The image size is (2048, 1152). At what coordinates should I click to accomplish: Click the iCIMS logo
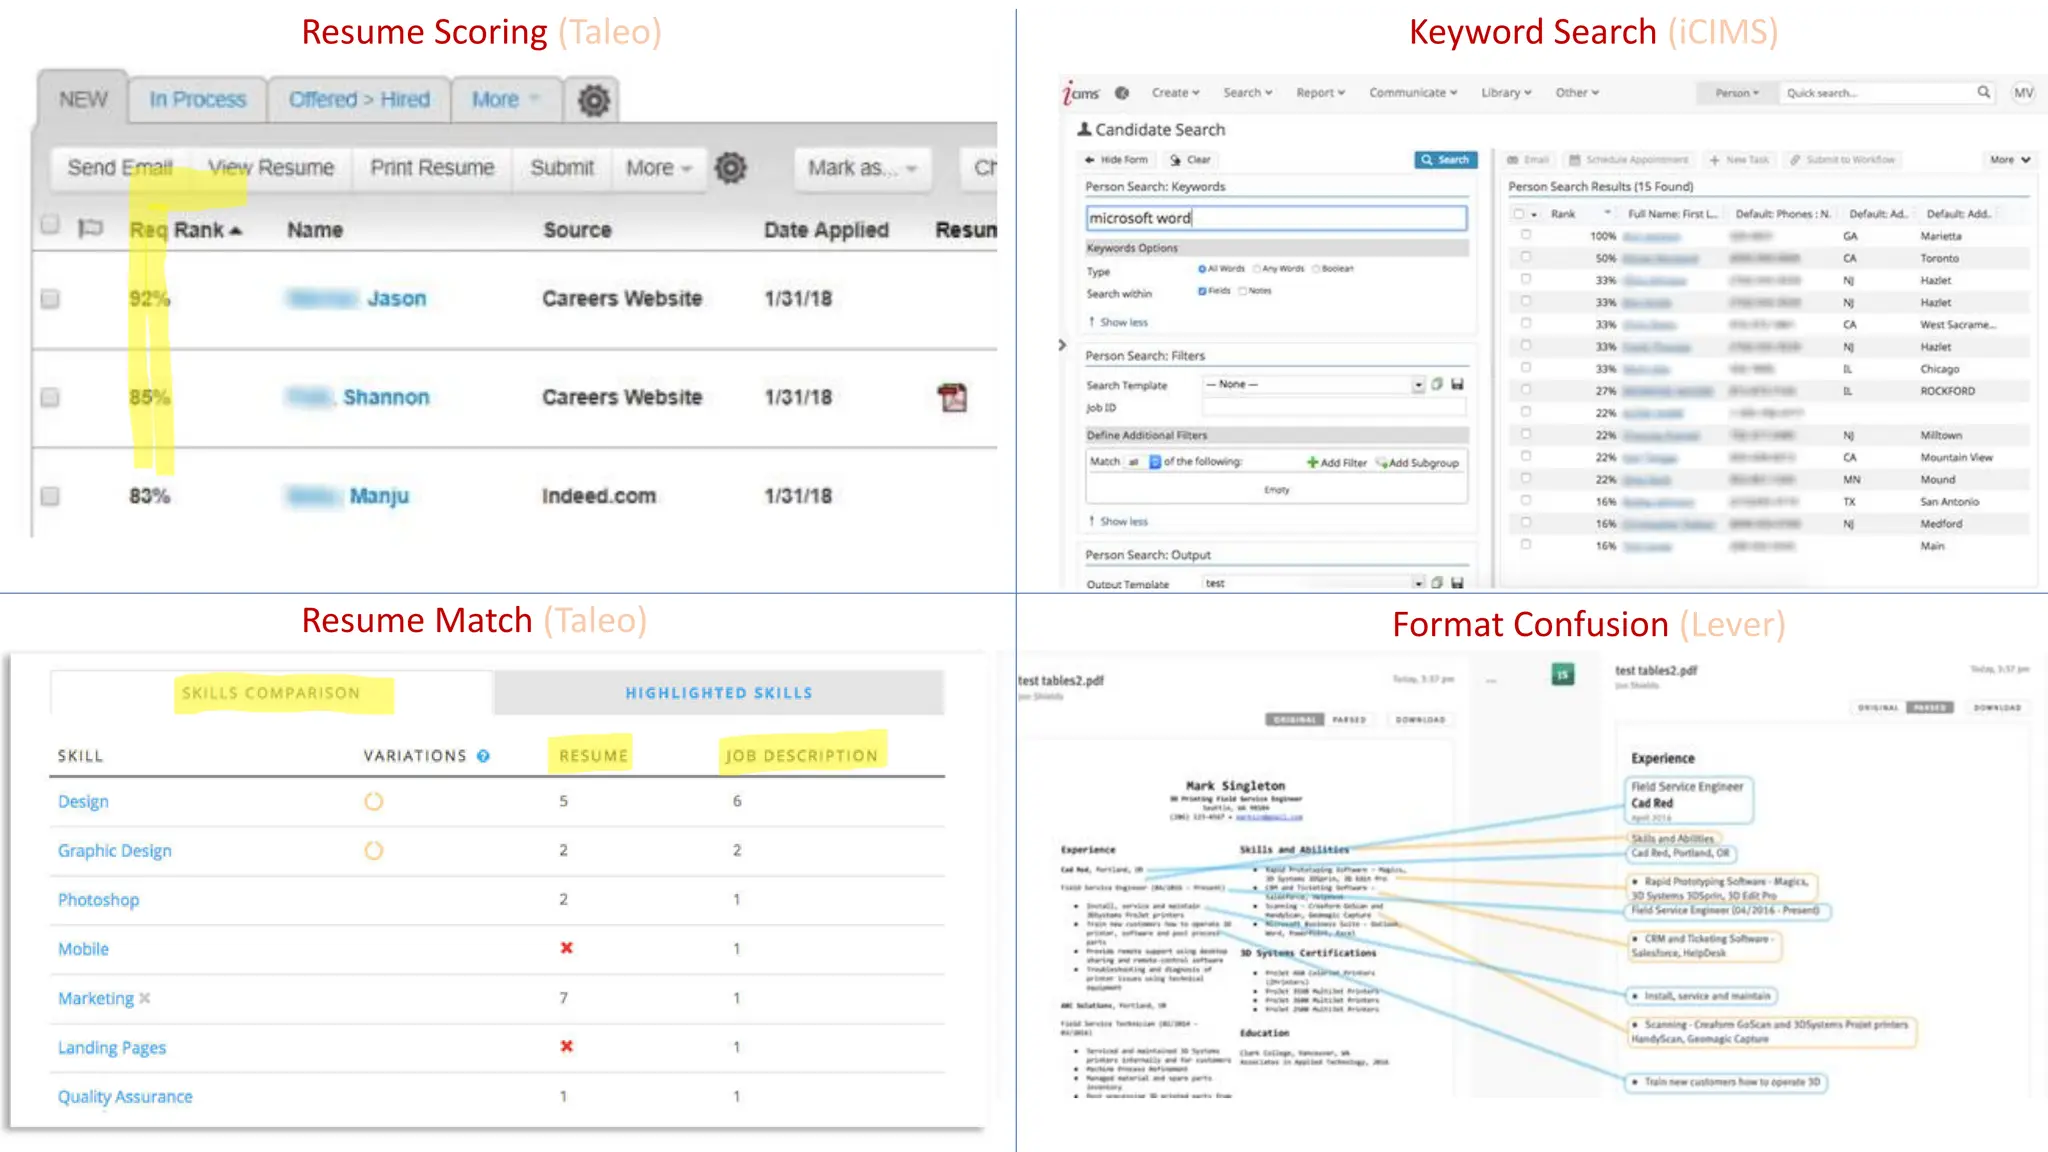coord(1080,93)
